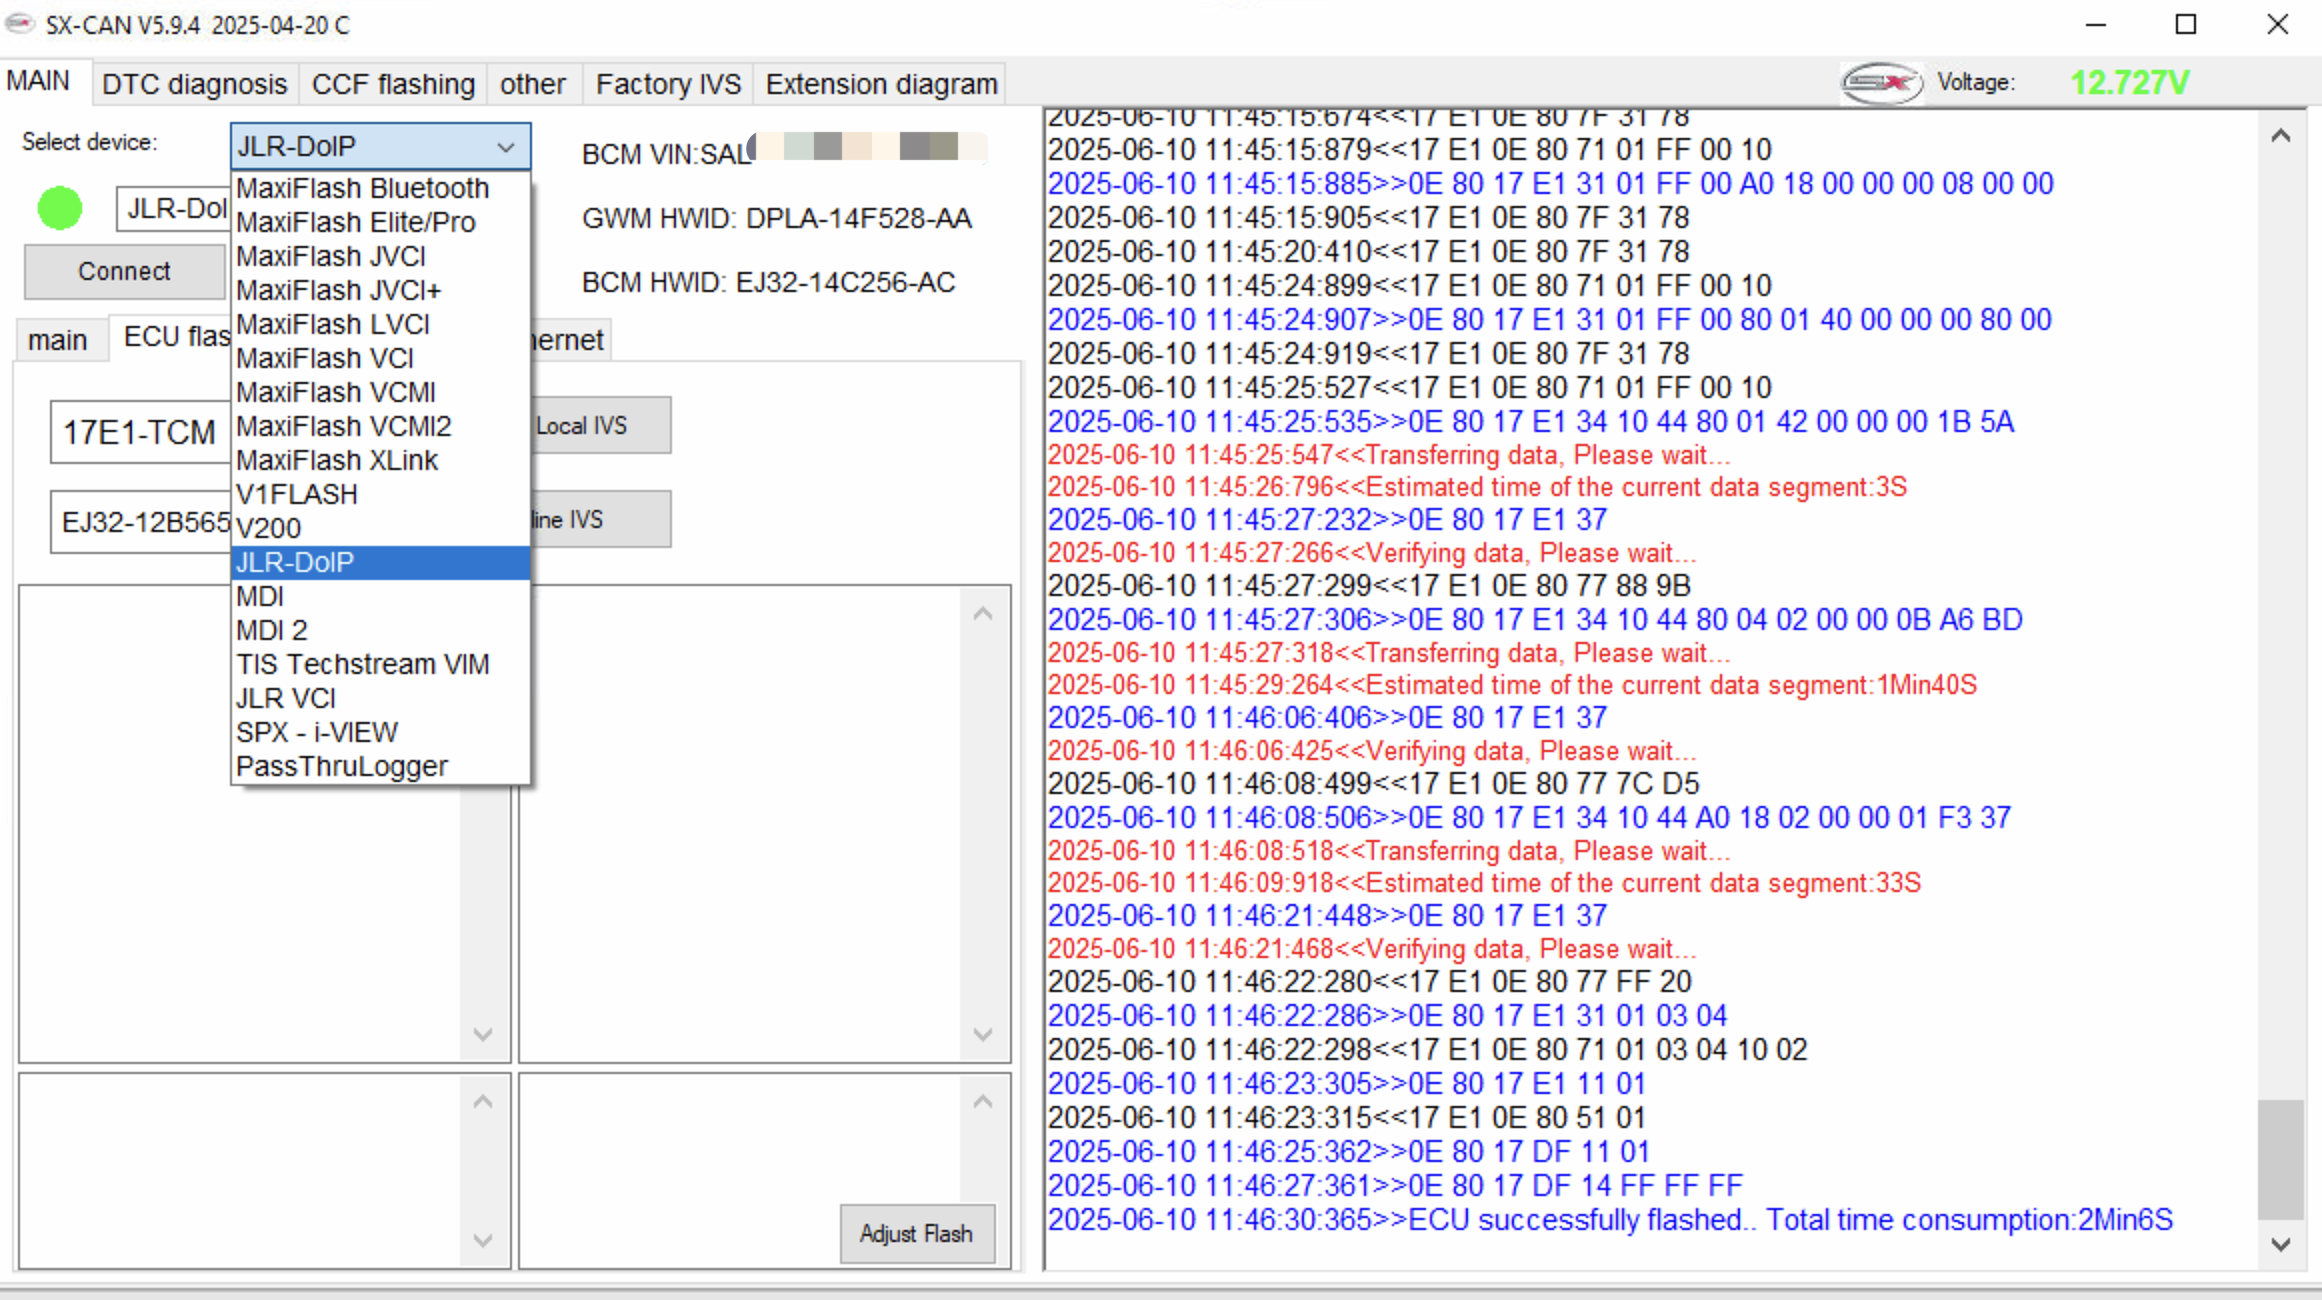This screenshot has height=1300, width=2322.
Task: Click log line ending '77 88 9B'
Action: [x=1369, y=586]
